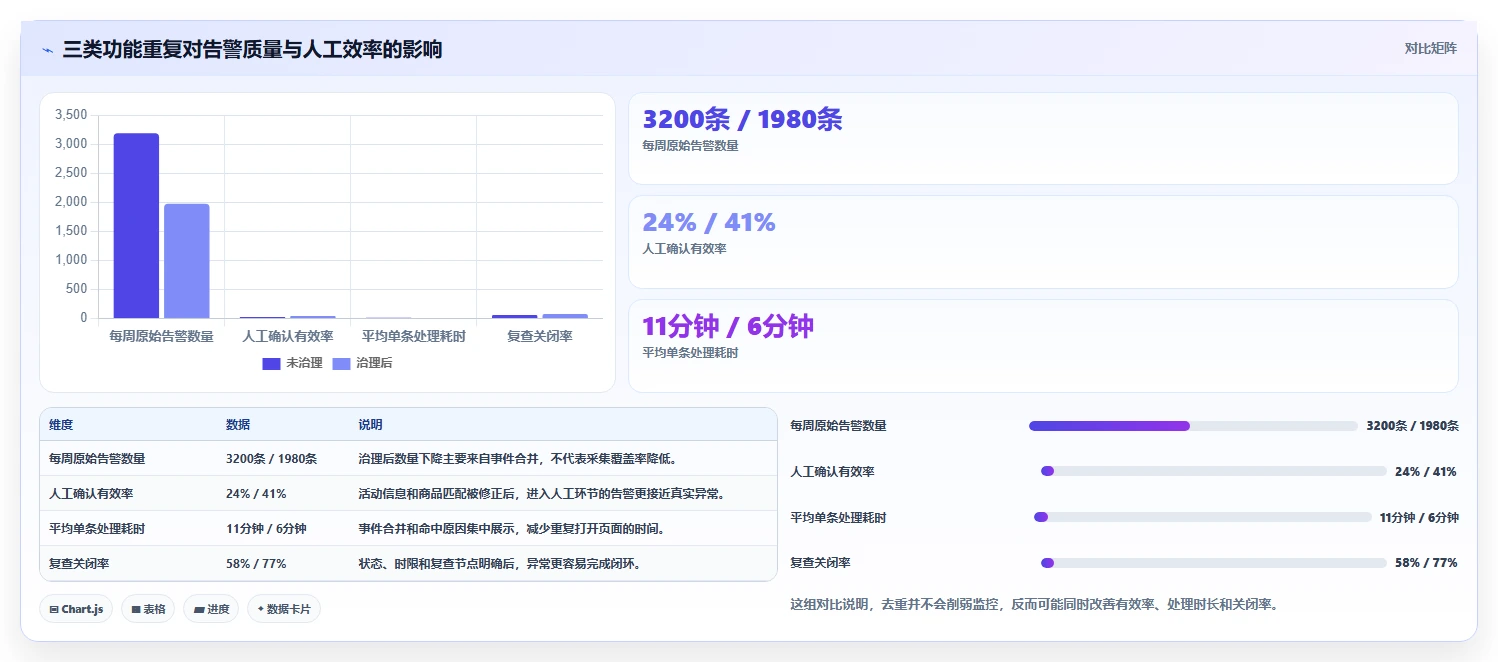Screen dimensions: 1498x662
Task: Click the 进度 chip
Action: point(211,609)
